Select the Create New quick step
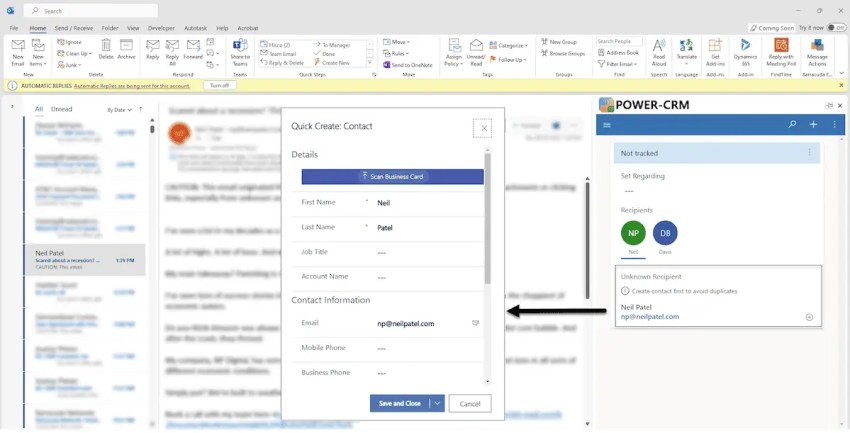This screenshot has height=433, width=850. click(332, 63)
